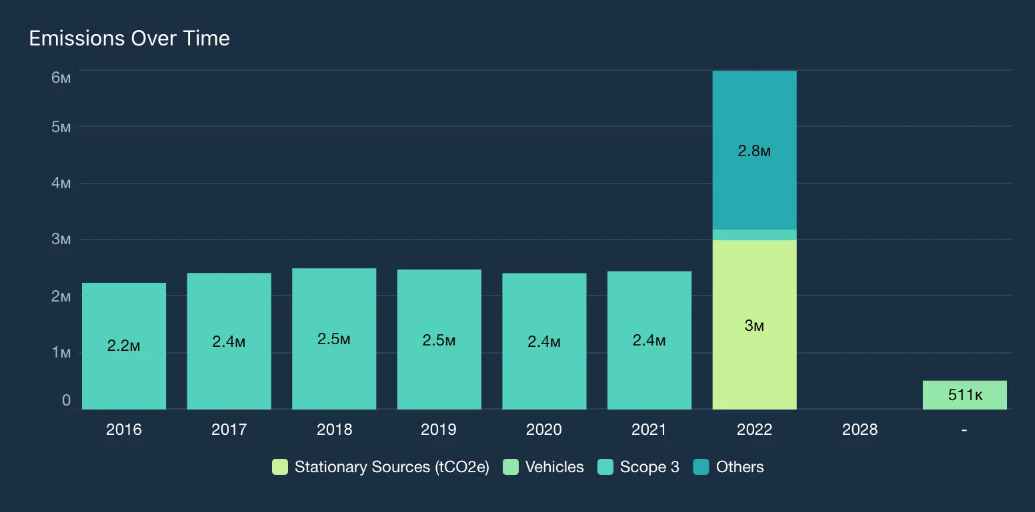Image resolution: width=1035 pixels, height=512 pixels.
Task: Select the 2018 Scope 3 bar
Action: click(334, 339)
